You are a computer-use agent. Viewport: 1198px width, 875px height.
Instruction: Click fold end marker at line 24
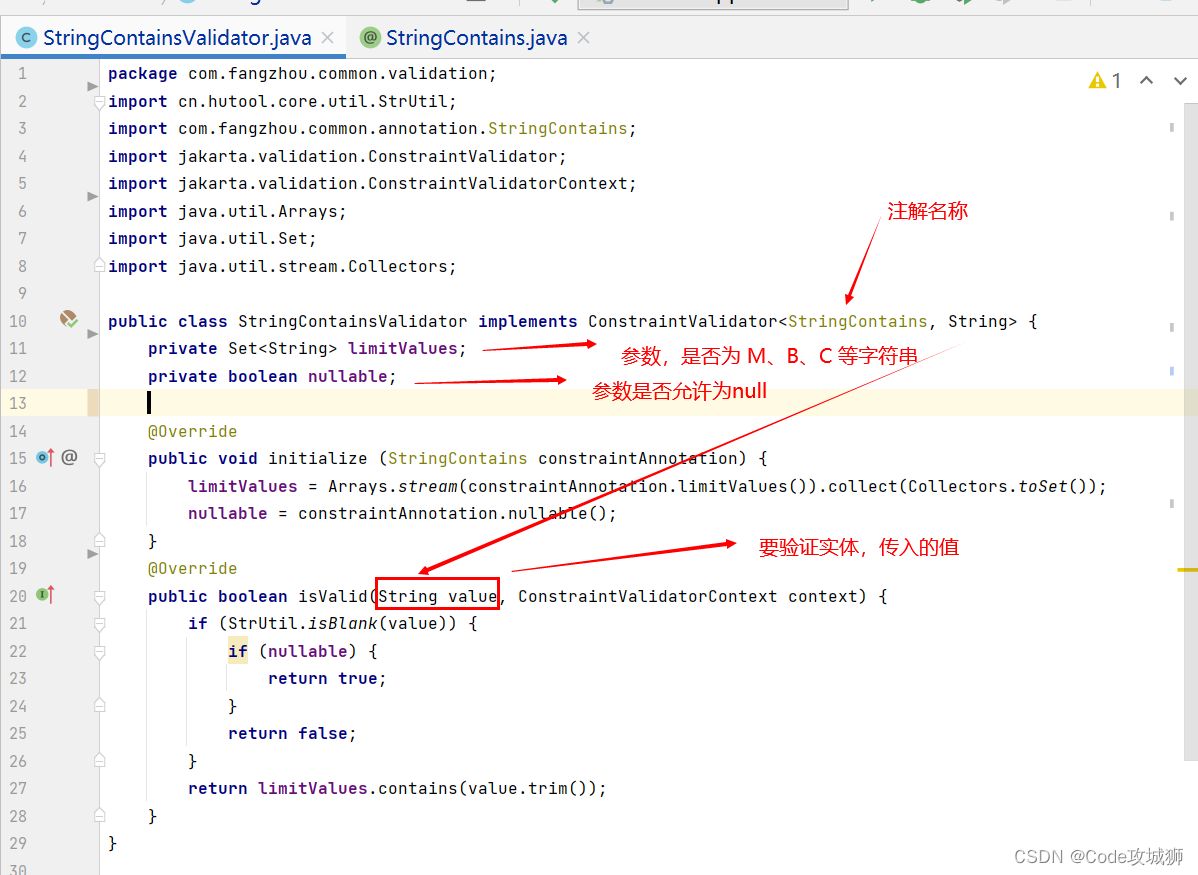(x=99, y=705)
